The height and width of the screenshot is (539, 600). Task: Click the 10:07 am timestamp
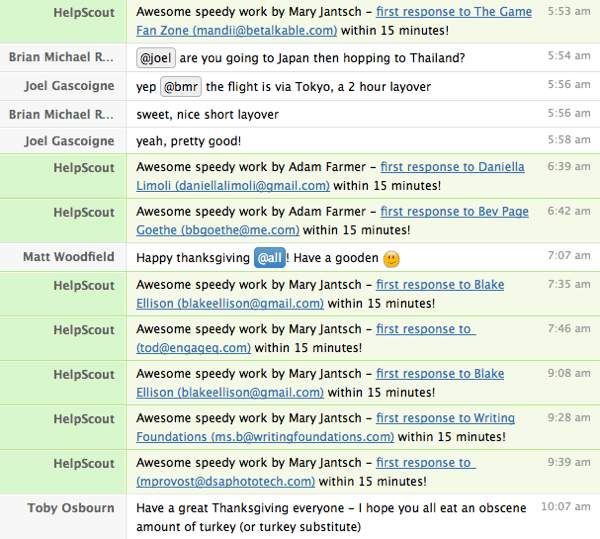(x=566, y=506)
